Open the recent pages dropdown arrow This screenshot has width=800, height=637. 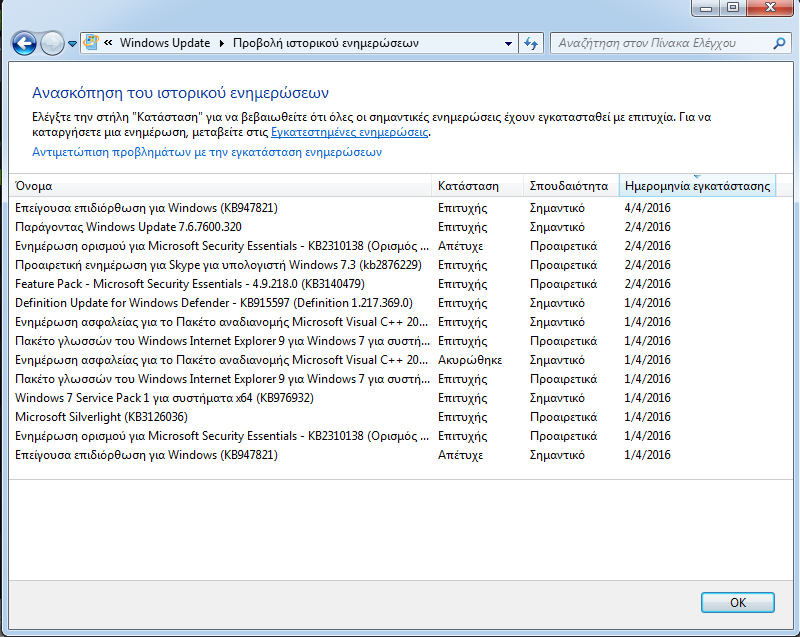pos(73,44)
